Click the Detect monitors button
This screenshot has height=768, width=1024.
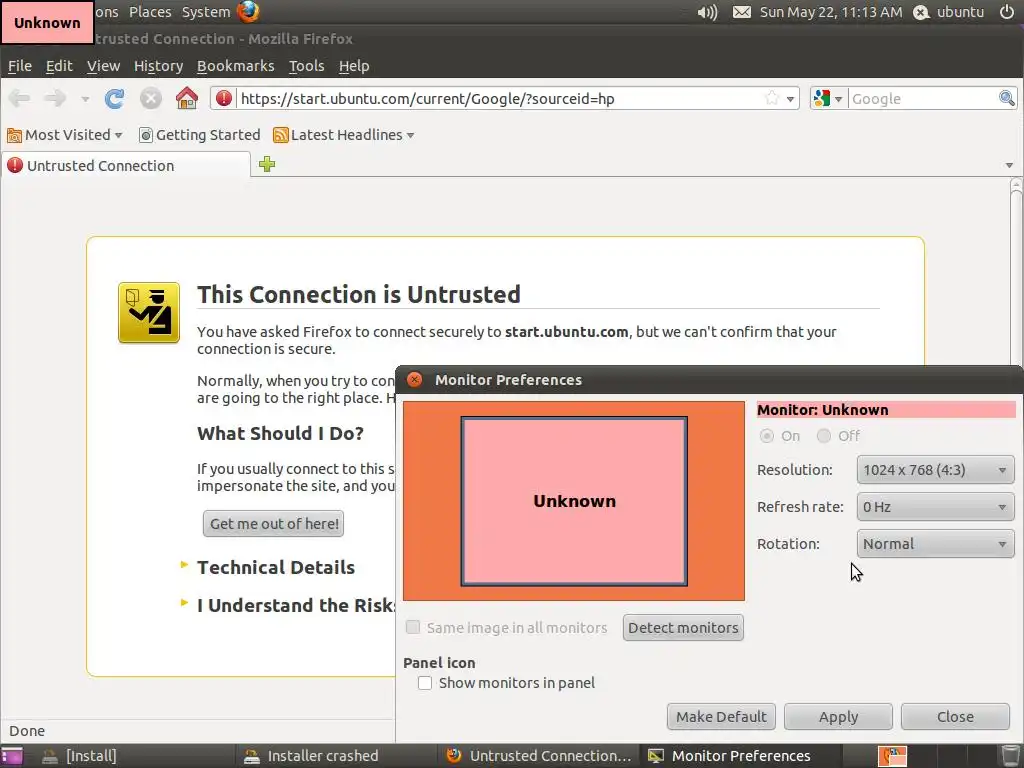(x=683, y=628)
